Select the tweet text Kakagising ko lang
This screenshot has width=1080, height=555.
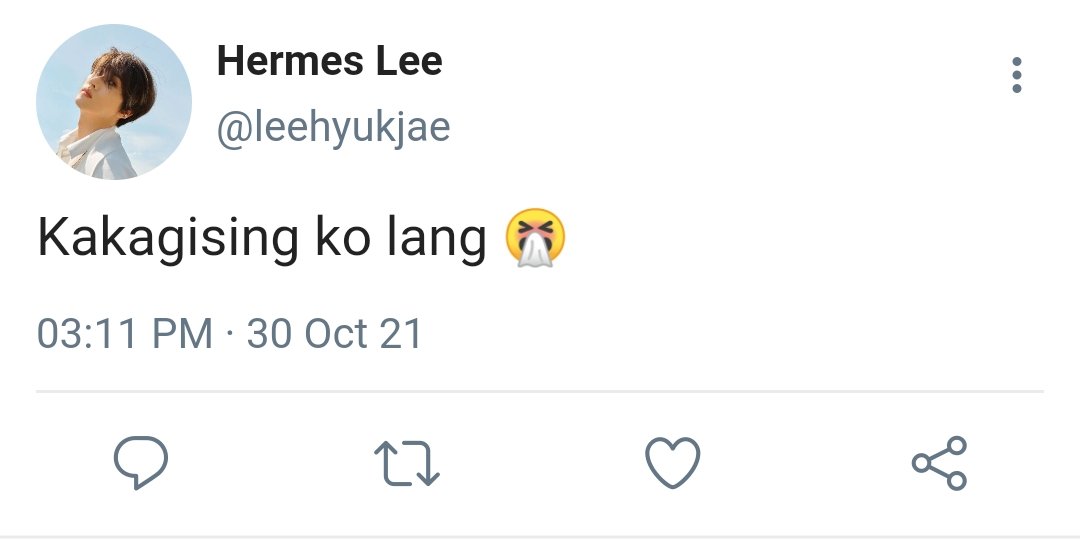click(262, 238)
